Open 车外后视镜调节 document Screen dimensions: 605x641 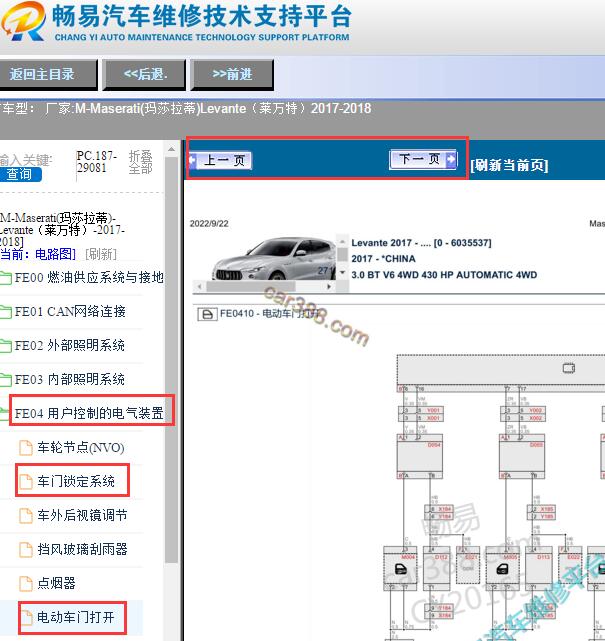tap(82, 515)
